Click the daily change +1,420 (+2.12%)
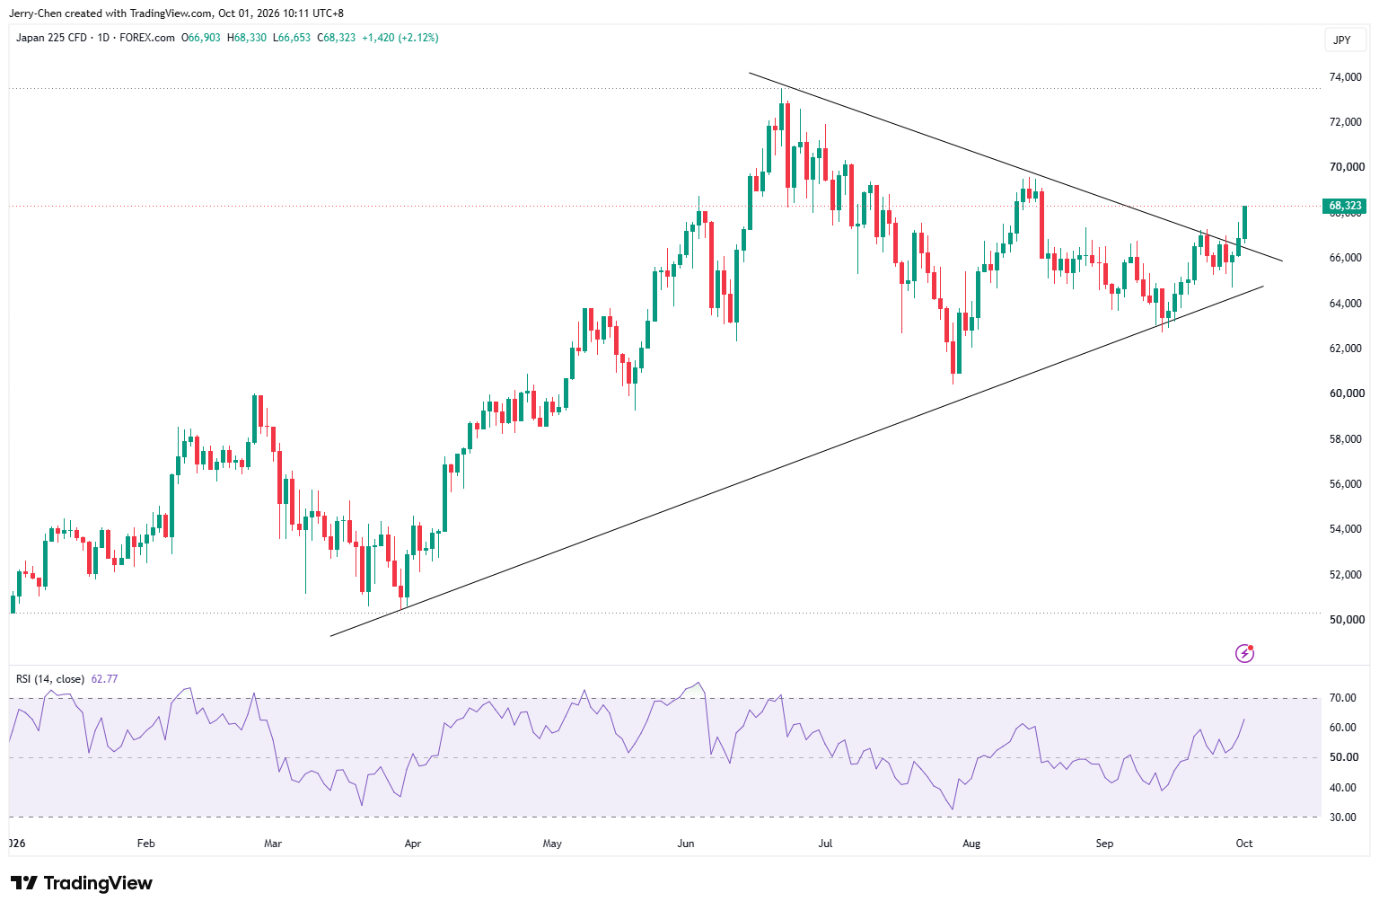This screenshot has height=910, width=1379. pos(400,38)
